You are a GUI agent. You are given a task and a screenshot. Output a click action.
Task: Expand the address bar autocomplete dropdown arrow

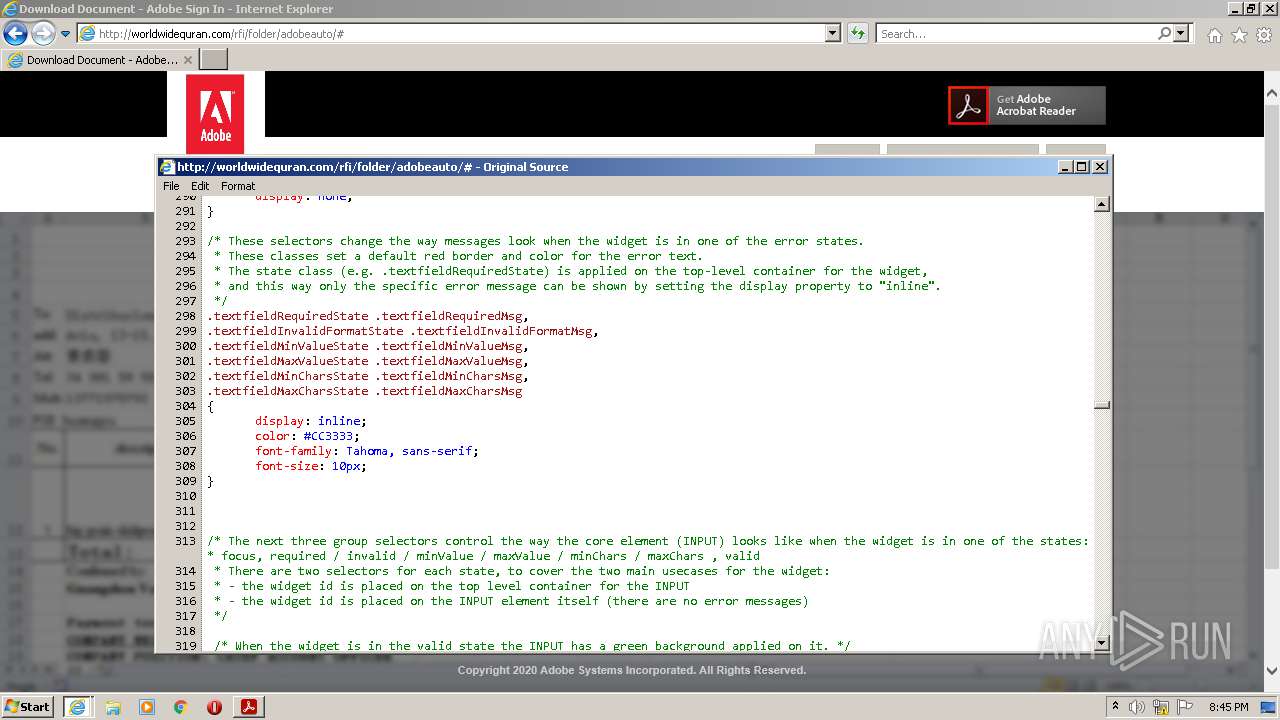(x=833, y=33)
